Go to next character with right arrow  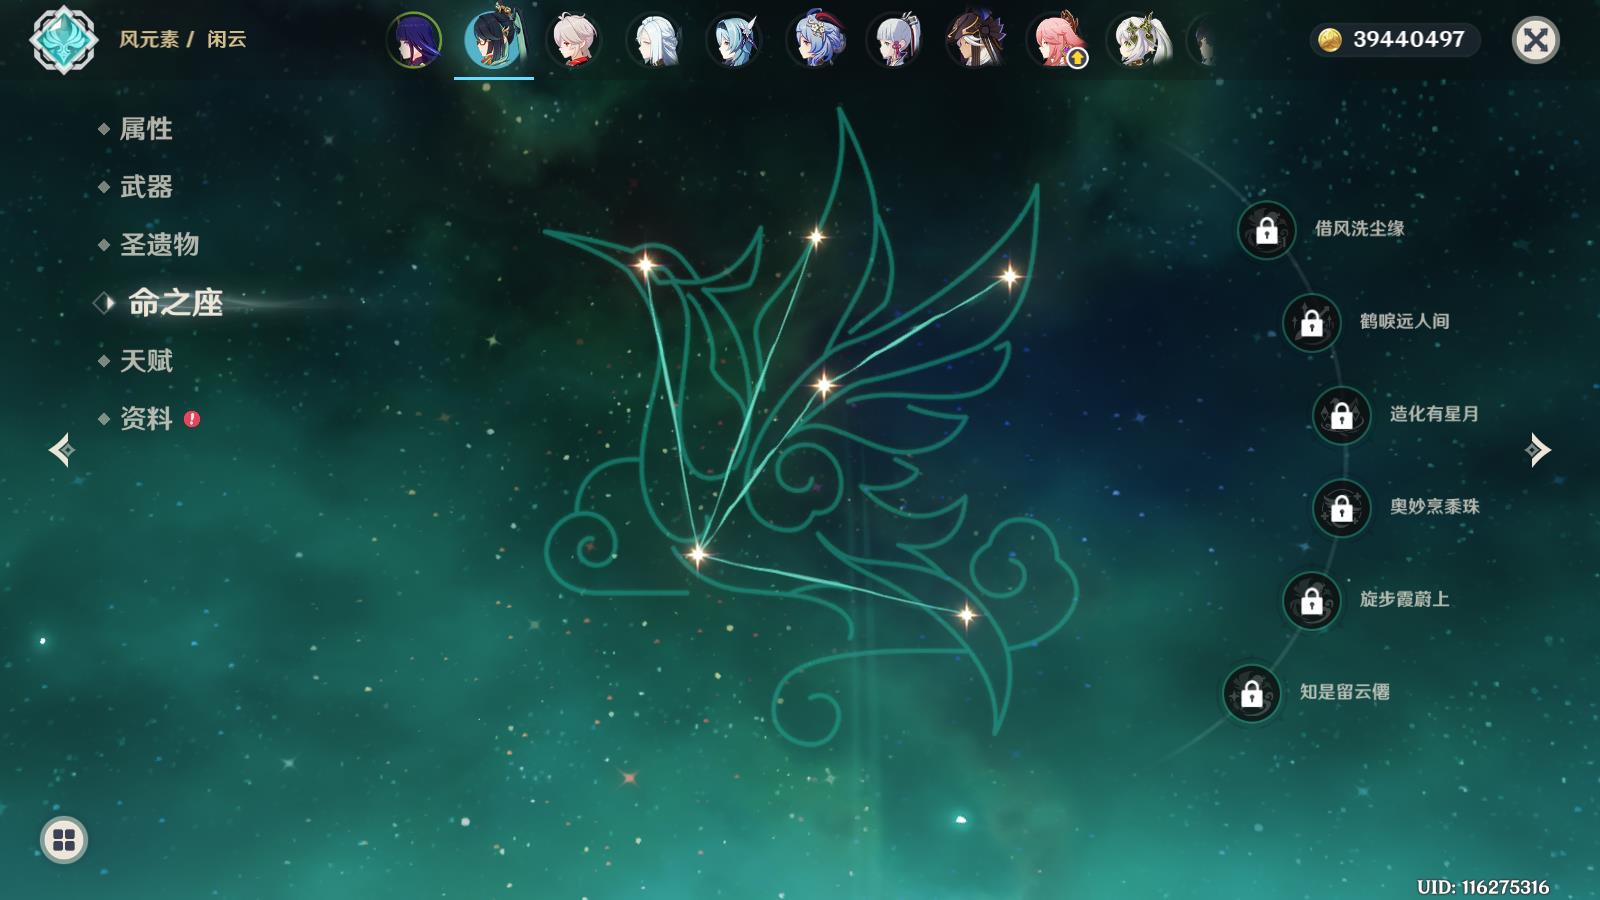click(1538, 450)
